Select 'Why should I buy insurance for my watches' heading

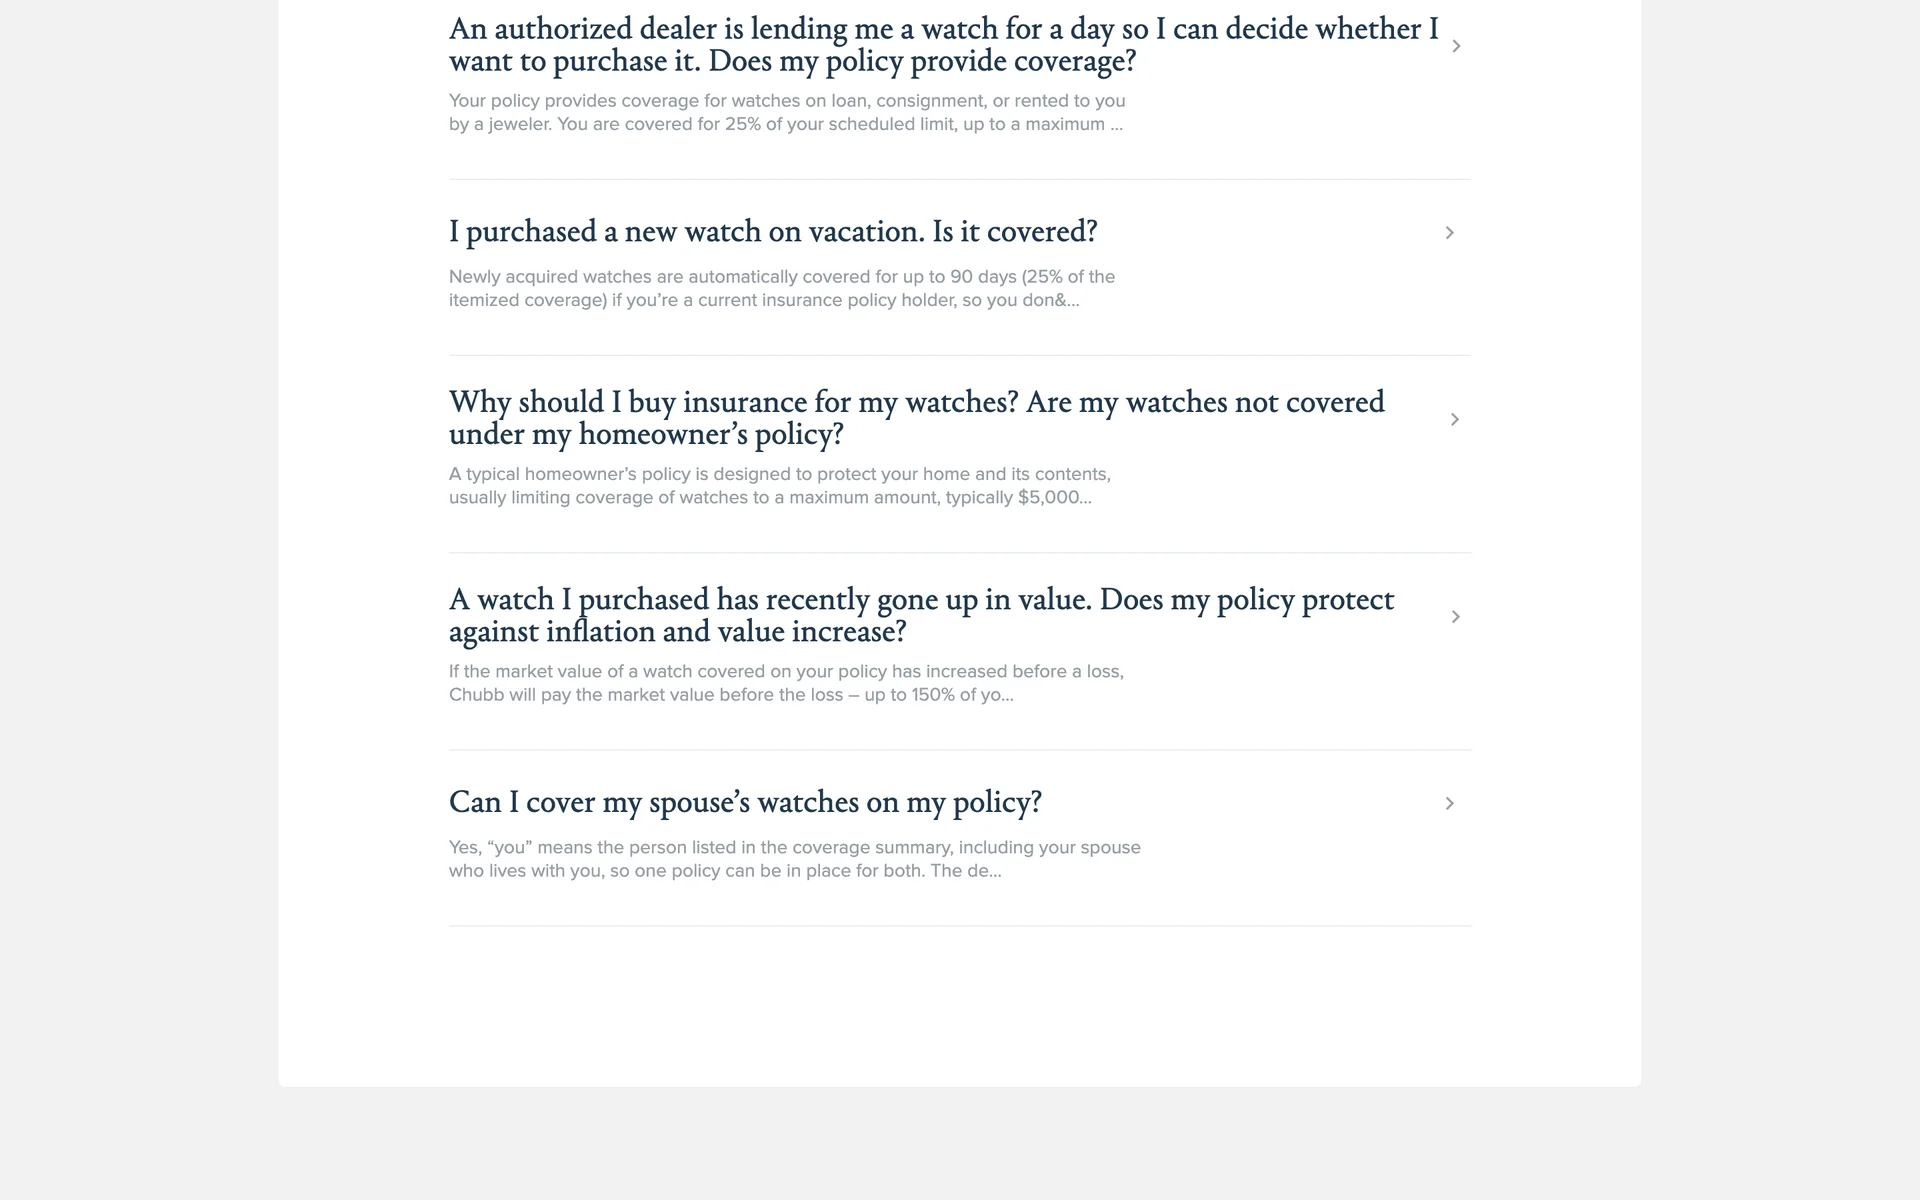click(x=916, y=418)
